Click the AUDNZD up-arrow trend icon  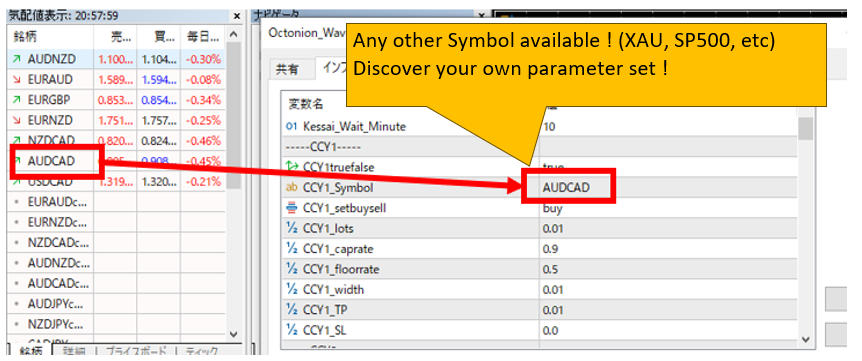[x=17, y=59]
